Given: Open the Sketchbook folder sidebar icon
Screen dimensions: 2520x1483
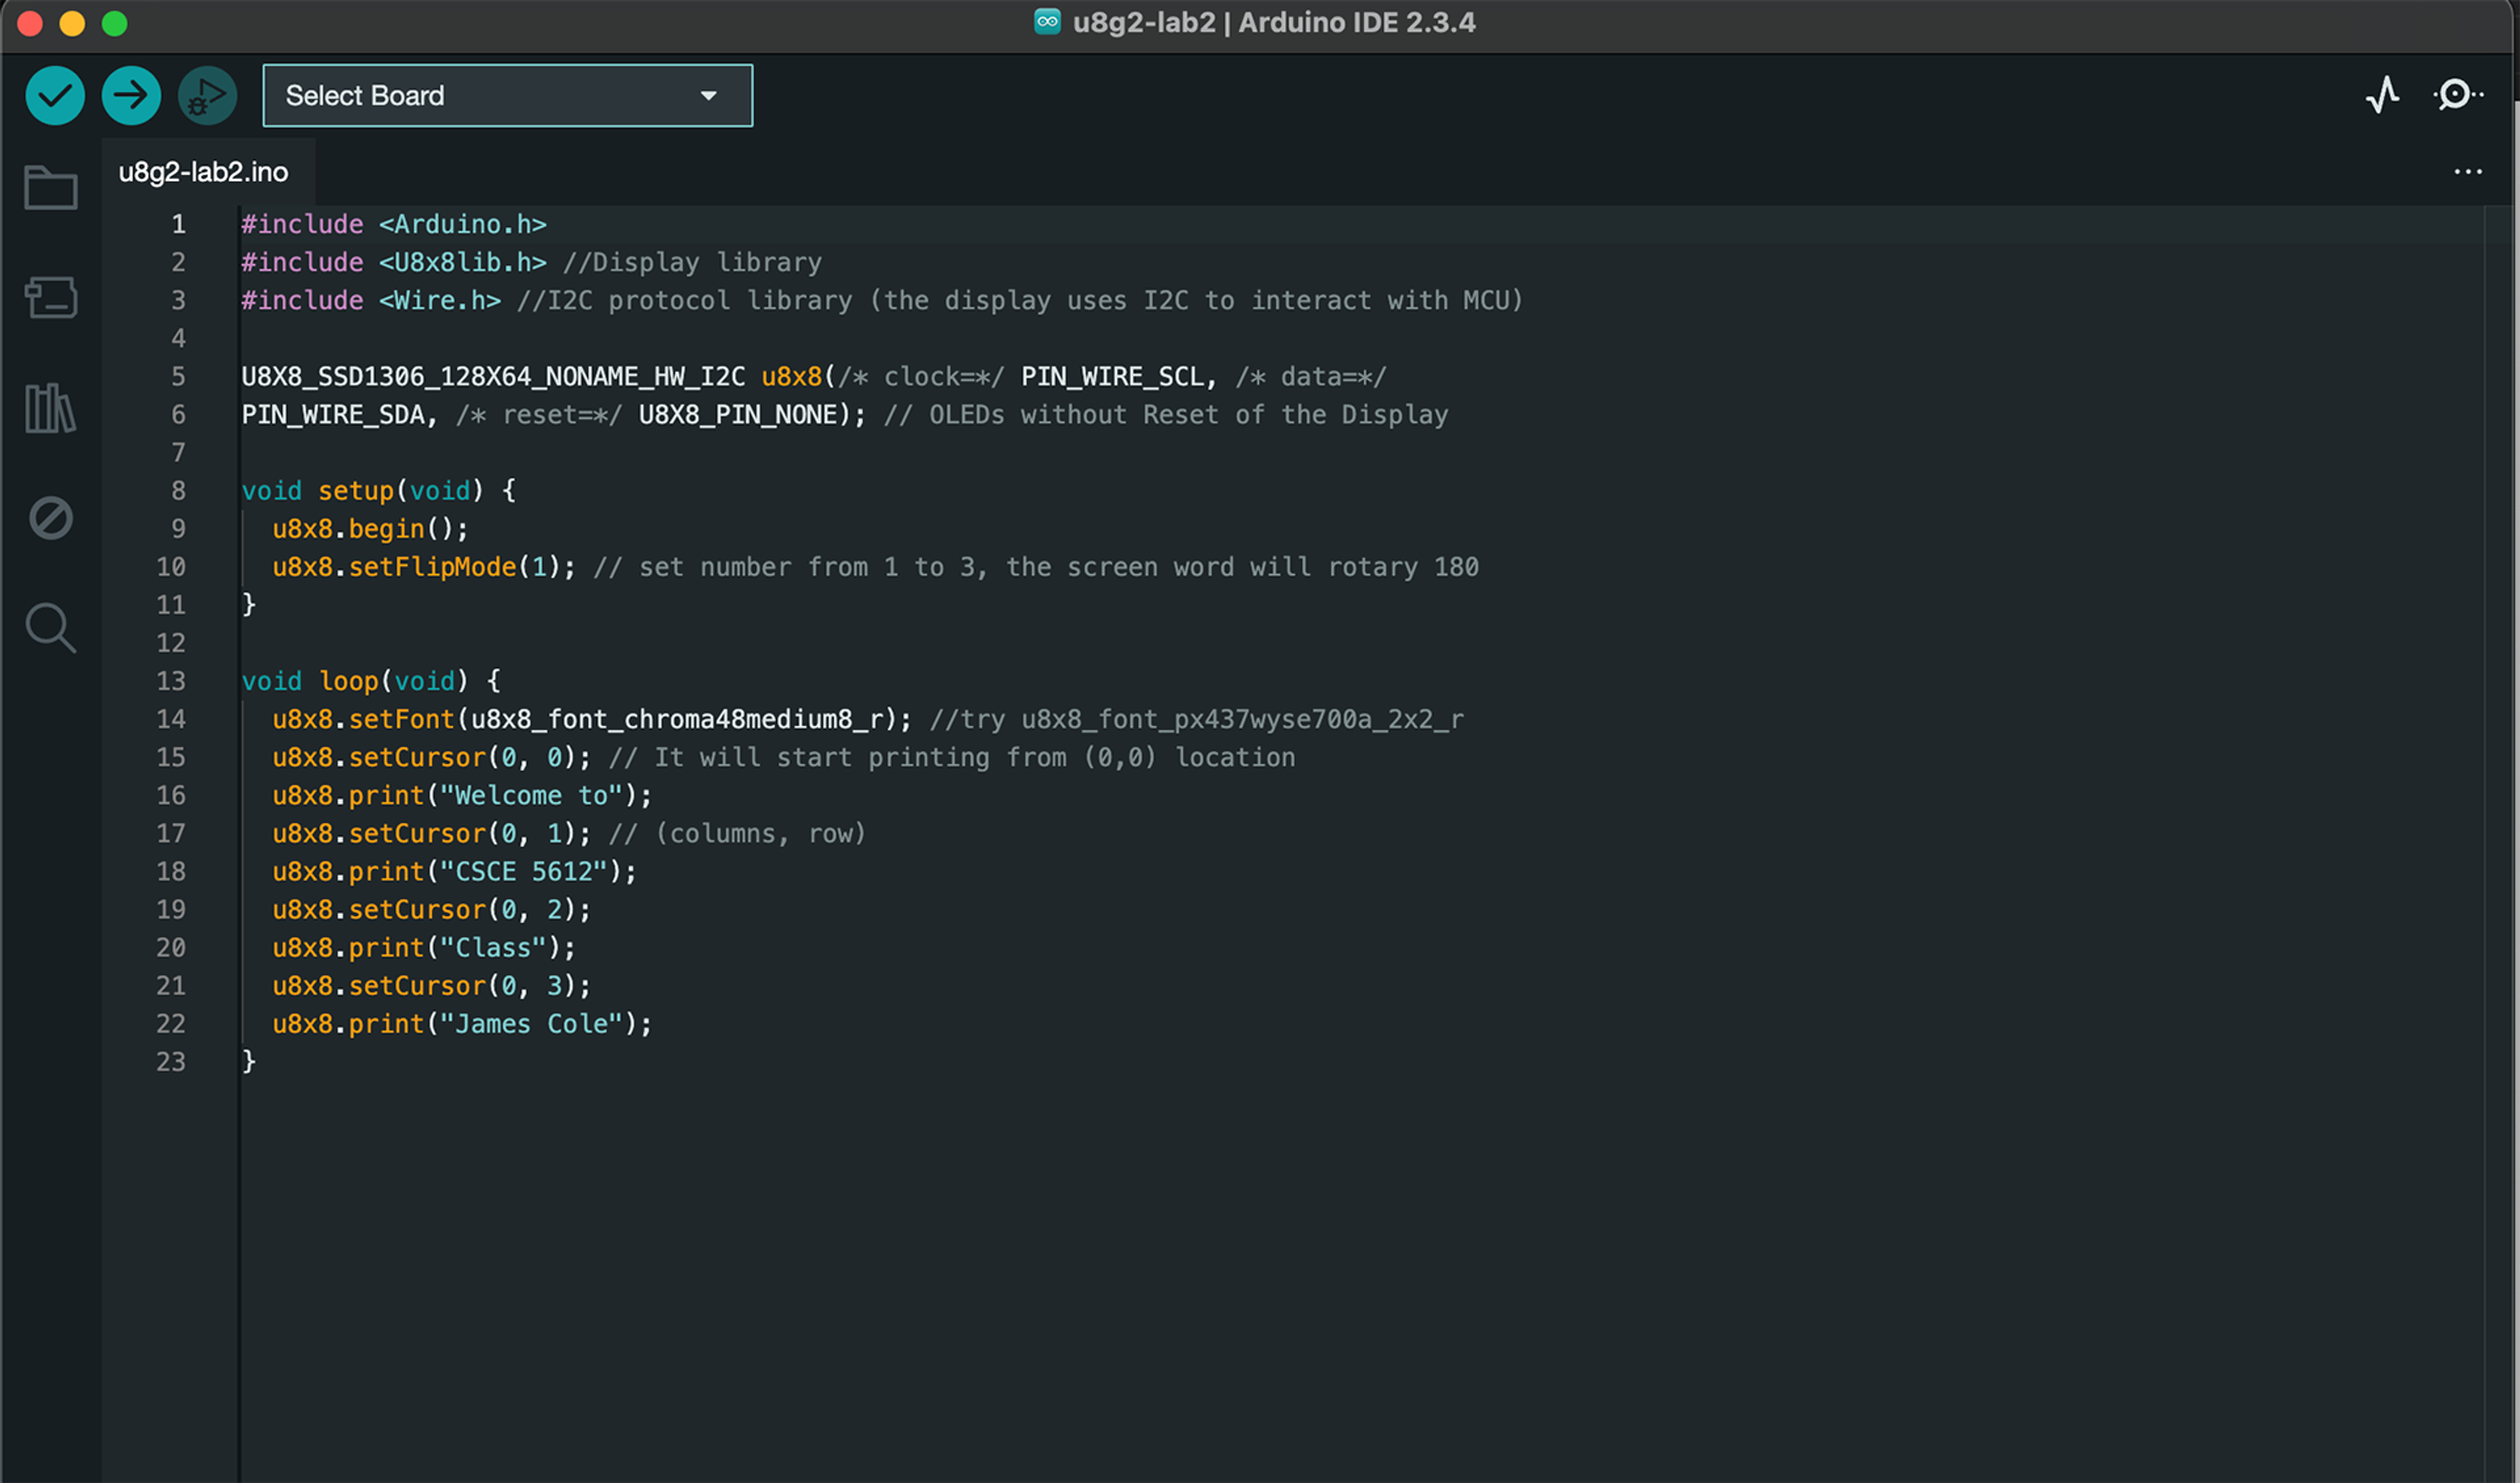Looking at the screenshot, I should point(50,188).
